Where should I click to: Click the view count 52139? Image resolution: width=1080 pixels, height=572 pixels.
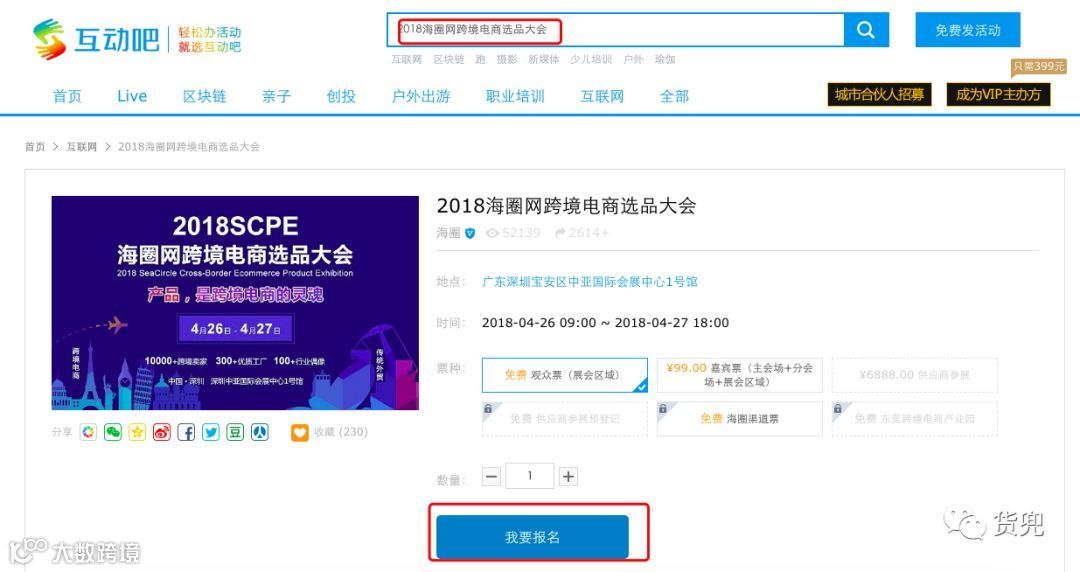(x=514, y=233)
